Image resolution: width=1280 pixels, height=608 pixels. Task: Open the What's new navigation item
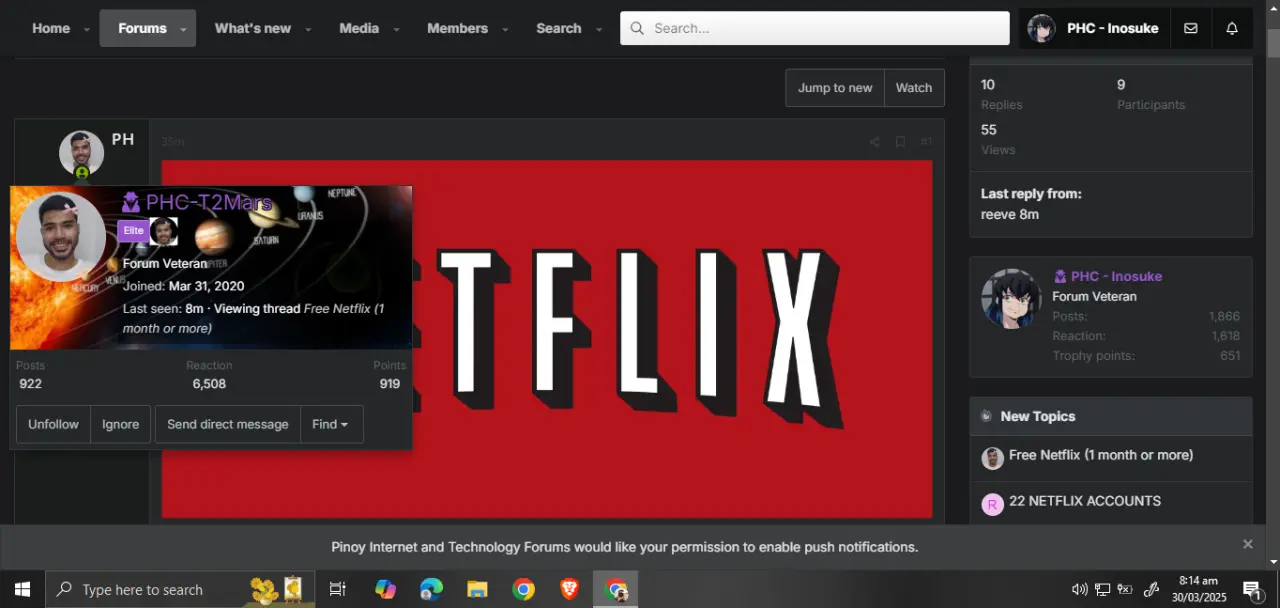tap(253, 28)
